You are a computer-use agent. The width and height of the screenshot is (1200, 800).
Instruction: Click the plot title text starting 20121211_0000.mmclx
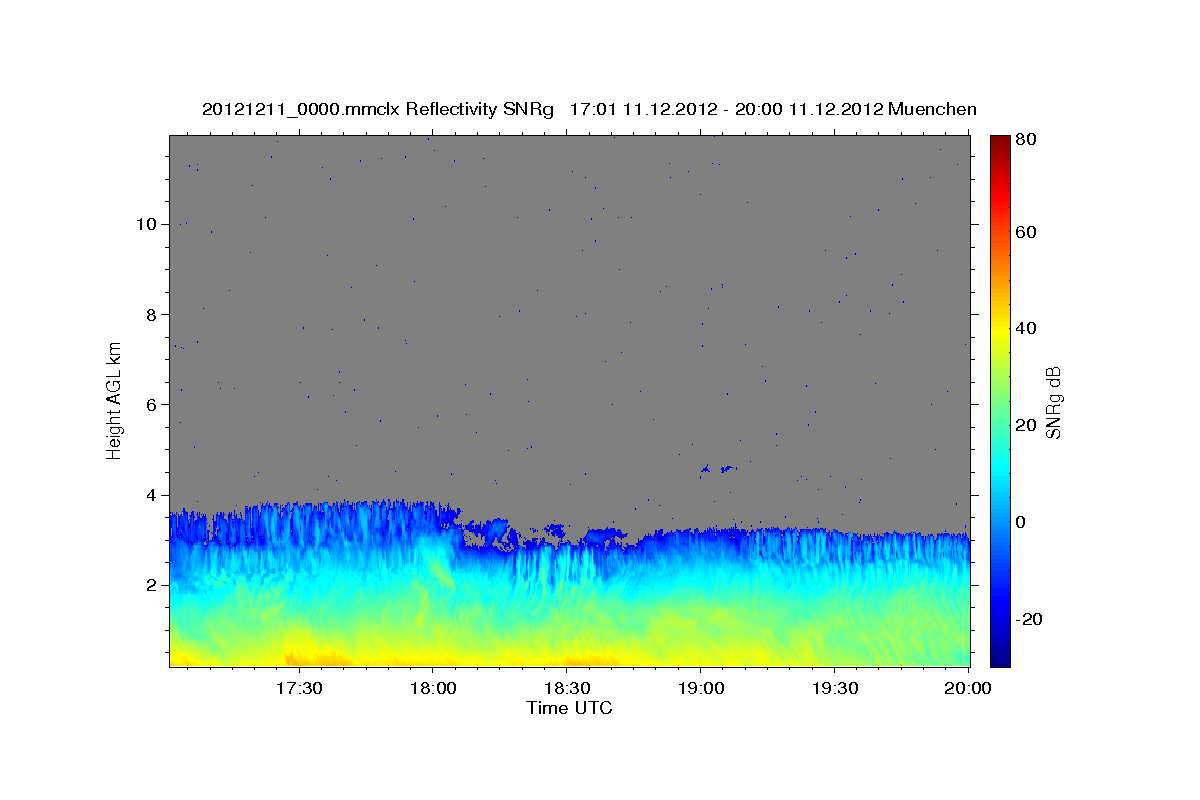[589, 109]
